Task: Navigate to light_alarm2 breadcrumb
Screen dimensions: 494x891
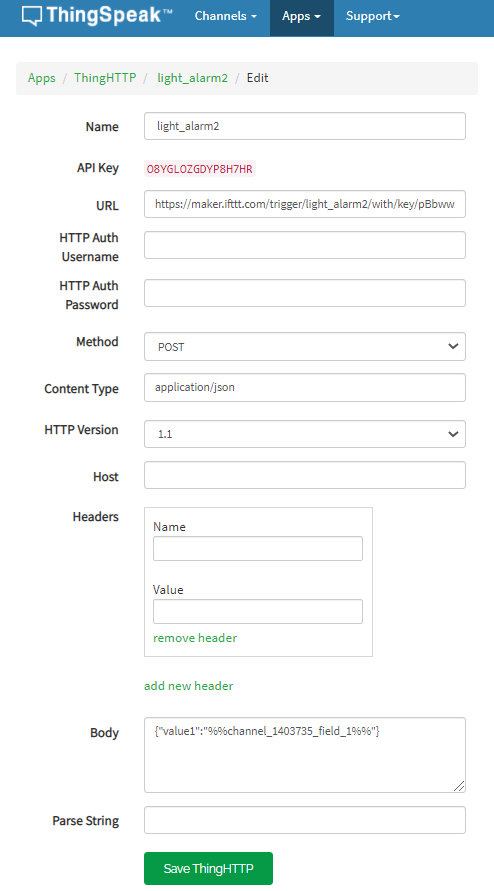Action: 192,78
